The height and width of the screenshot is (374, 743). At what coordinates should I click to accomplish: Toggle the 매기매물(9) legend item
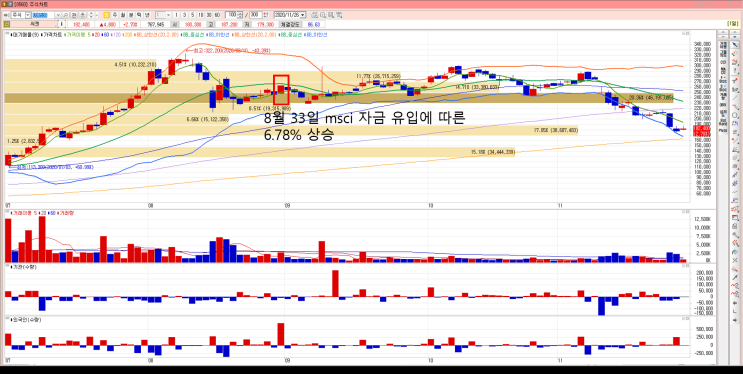point(25,34)
